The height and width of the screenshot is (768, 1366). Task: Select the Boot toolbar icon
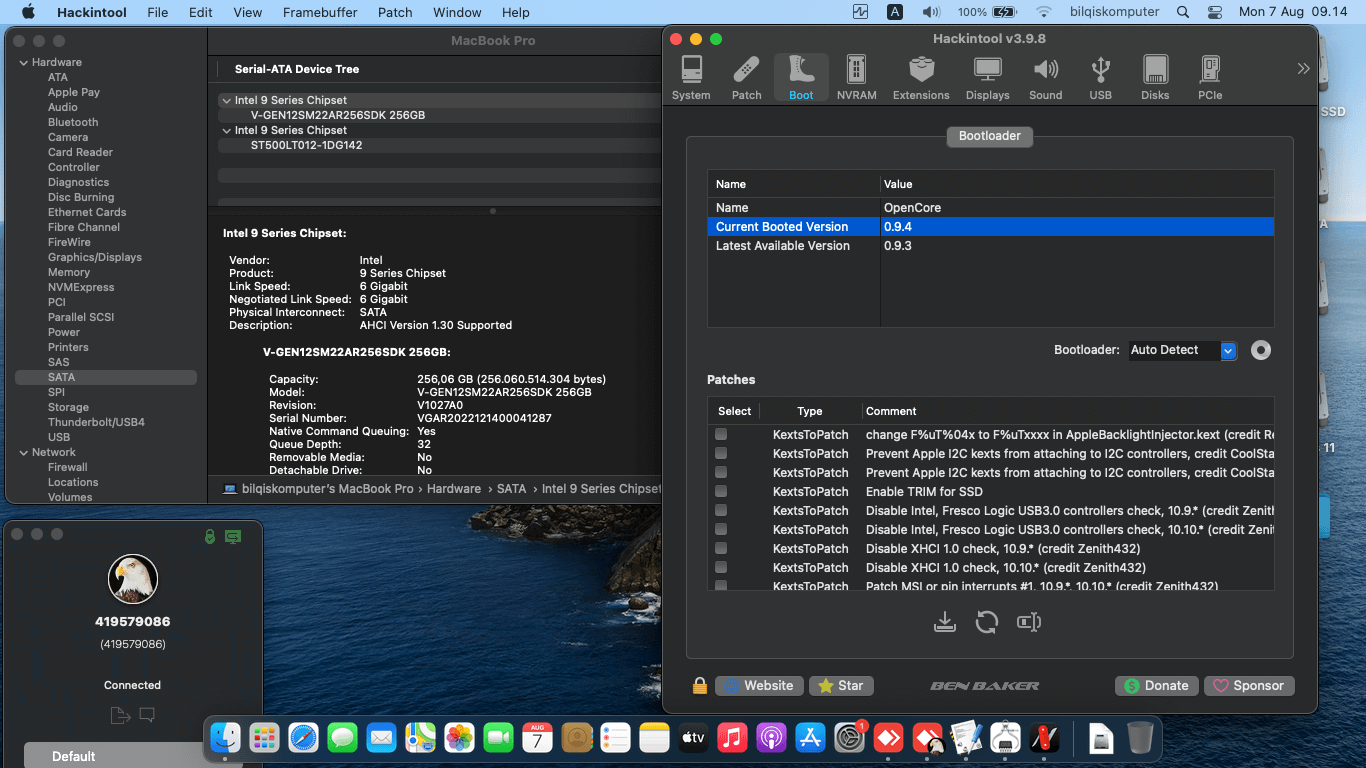(x=801, y=78)
